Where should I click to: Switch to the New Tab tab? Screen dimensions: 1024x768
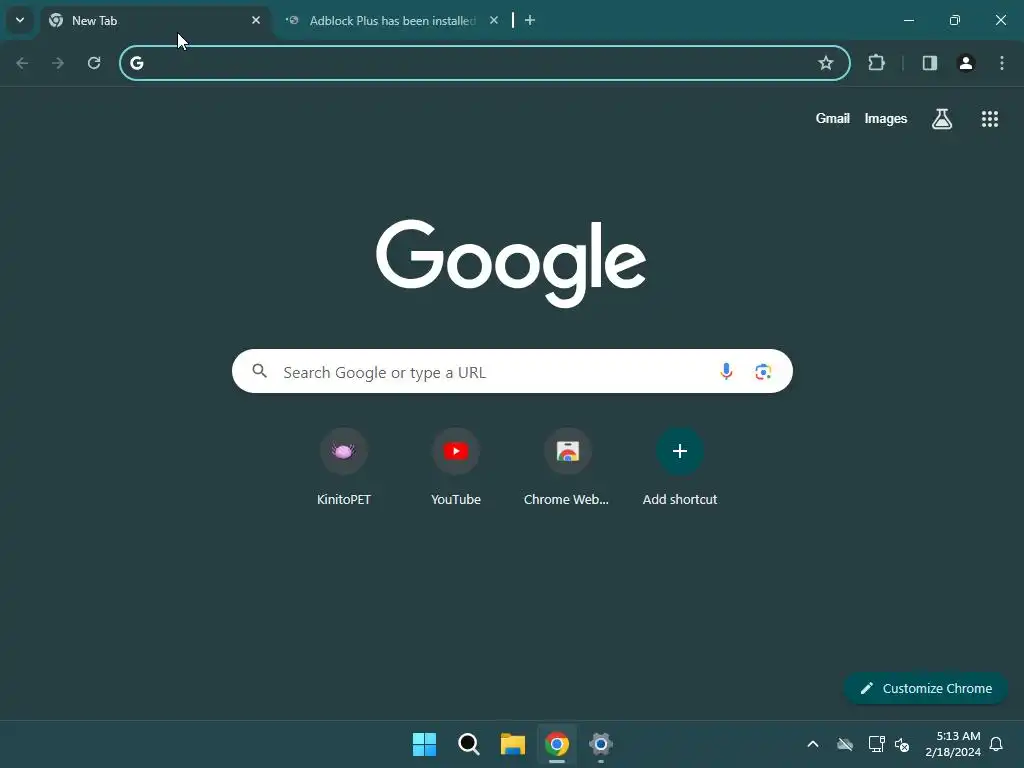[x=155, y=20]
